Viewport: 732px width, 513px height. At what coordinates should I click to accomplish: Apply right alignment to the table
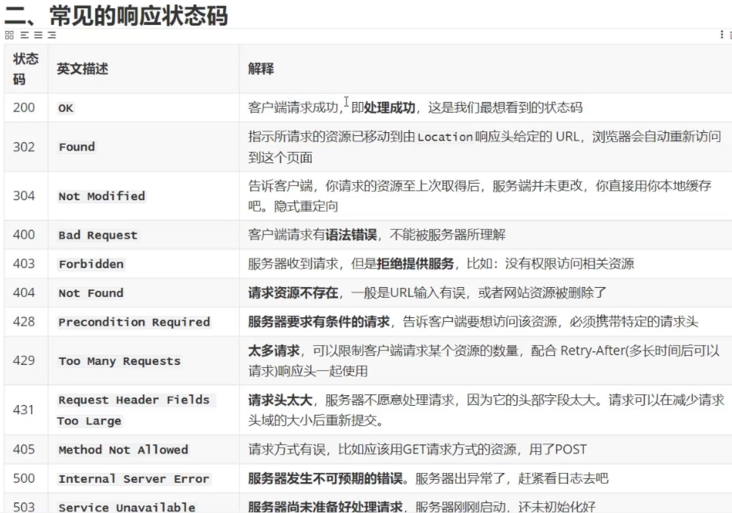[52, 35]
